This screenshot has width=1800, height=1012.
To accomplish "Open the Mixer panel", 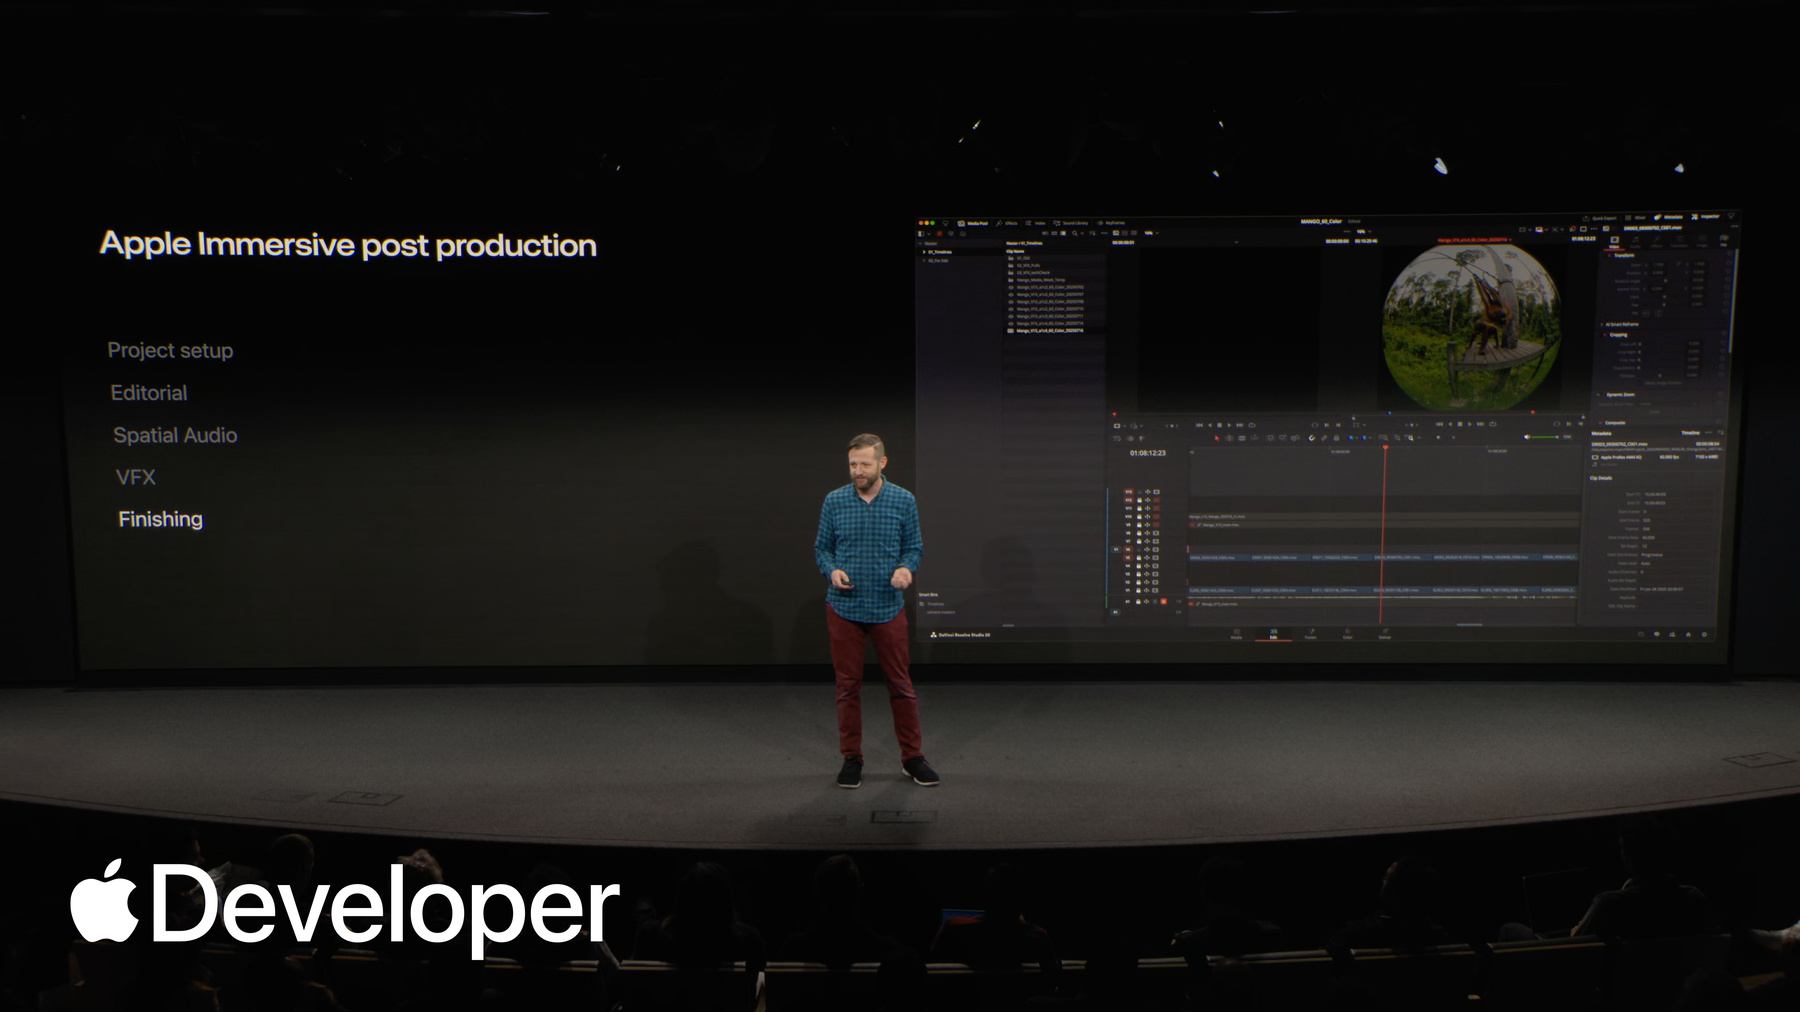I will click(1636, 218).
